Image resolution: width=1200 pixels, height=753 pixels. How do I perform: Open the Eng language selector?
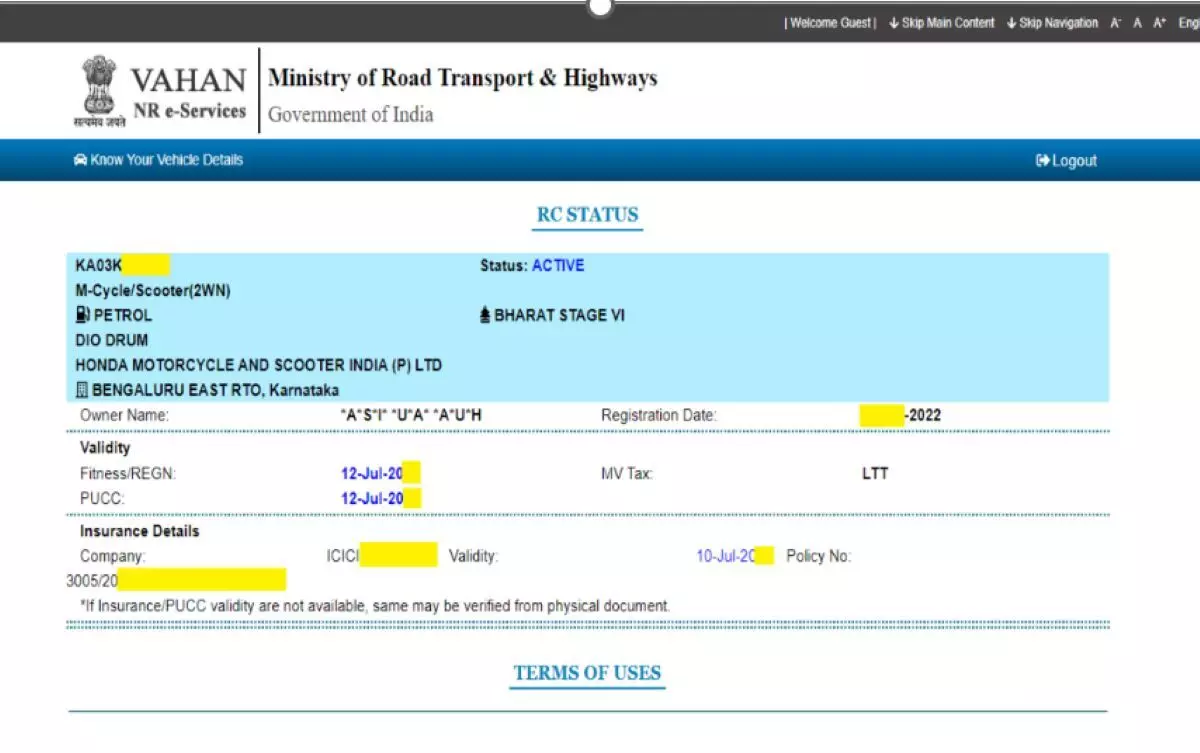click(1189, 22)
